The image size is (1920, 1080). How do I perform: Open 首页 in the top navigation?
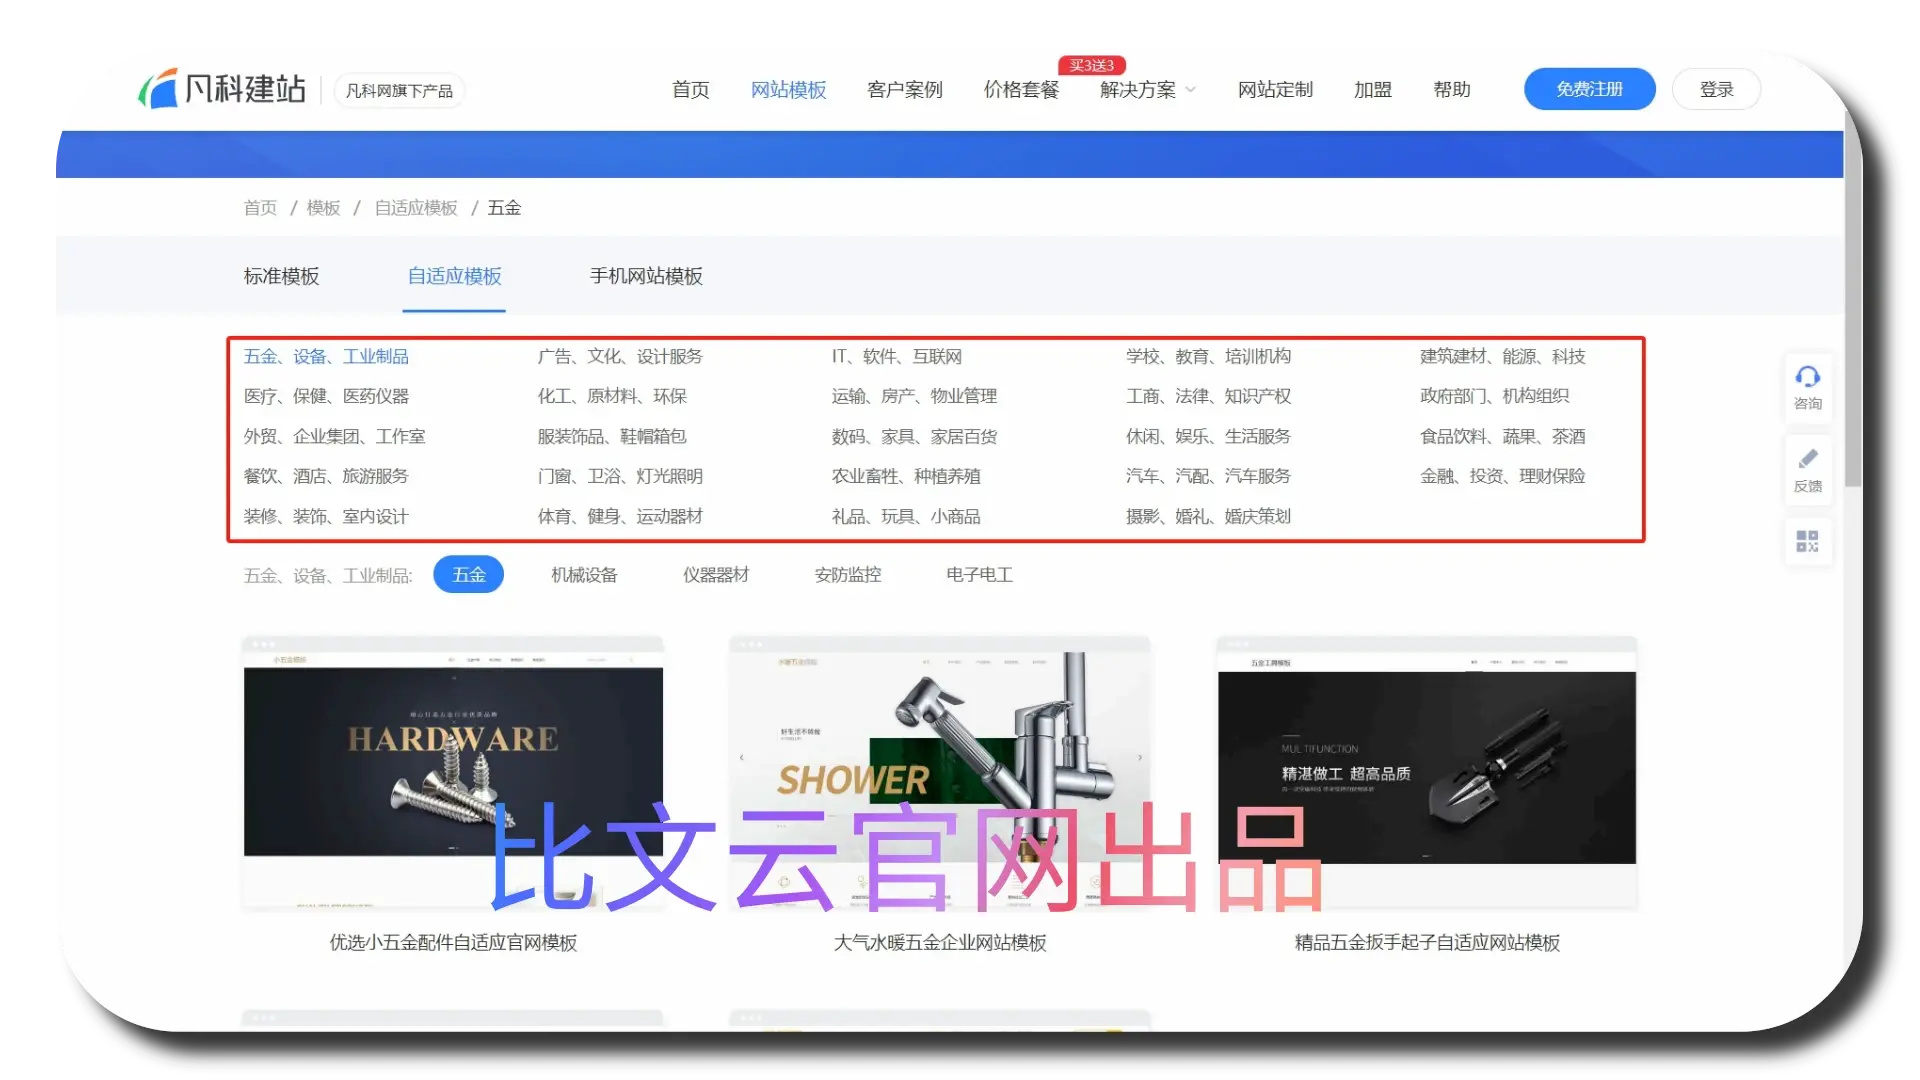(691, 90)
